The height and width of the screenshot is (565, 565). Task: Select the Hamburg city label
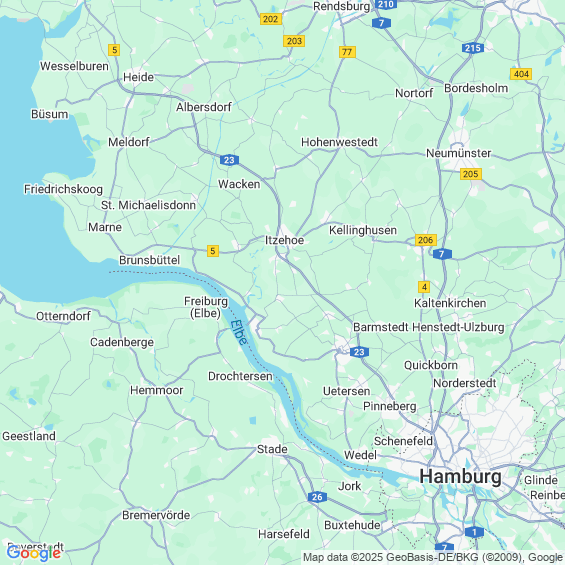pyautogui.click(x=461, y=476)
